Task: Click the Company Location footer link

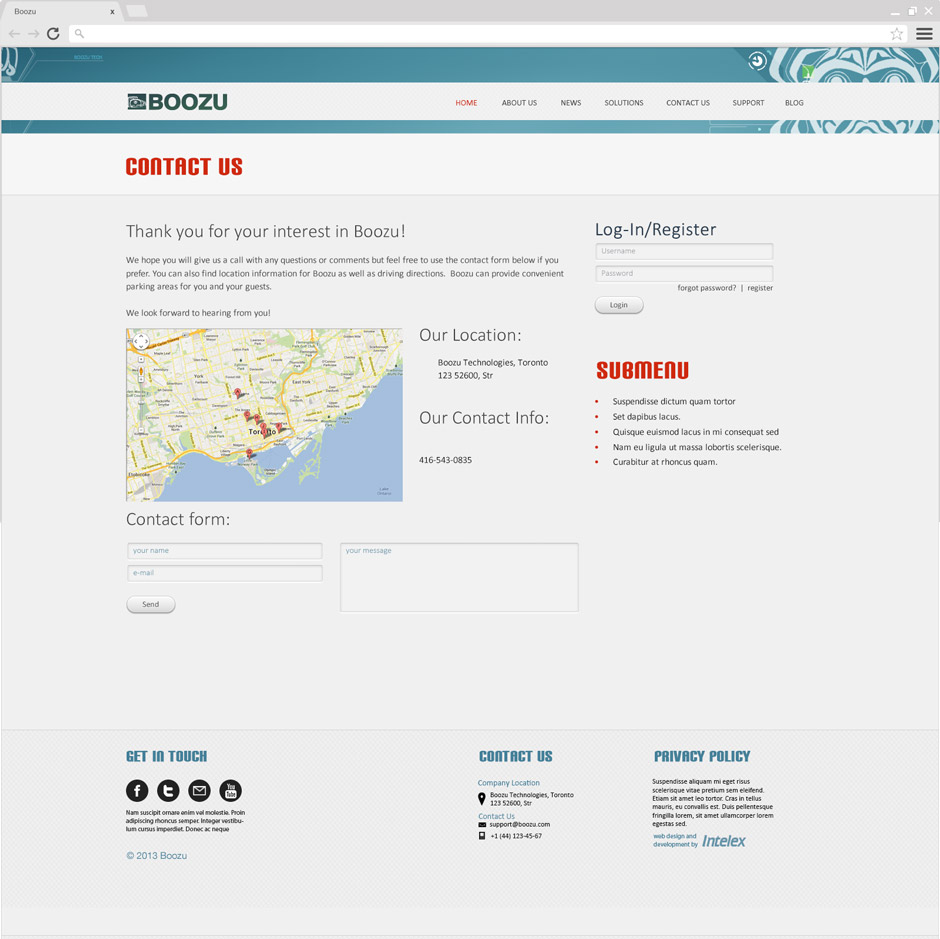Action: tap(508, 783)
